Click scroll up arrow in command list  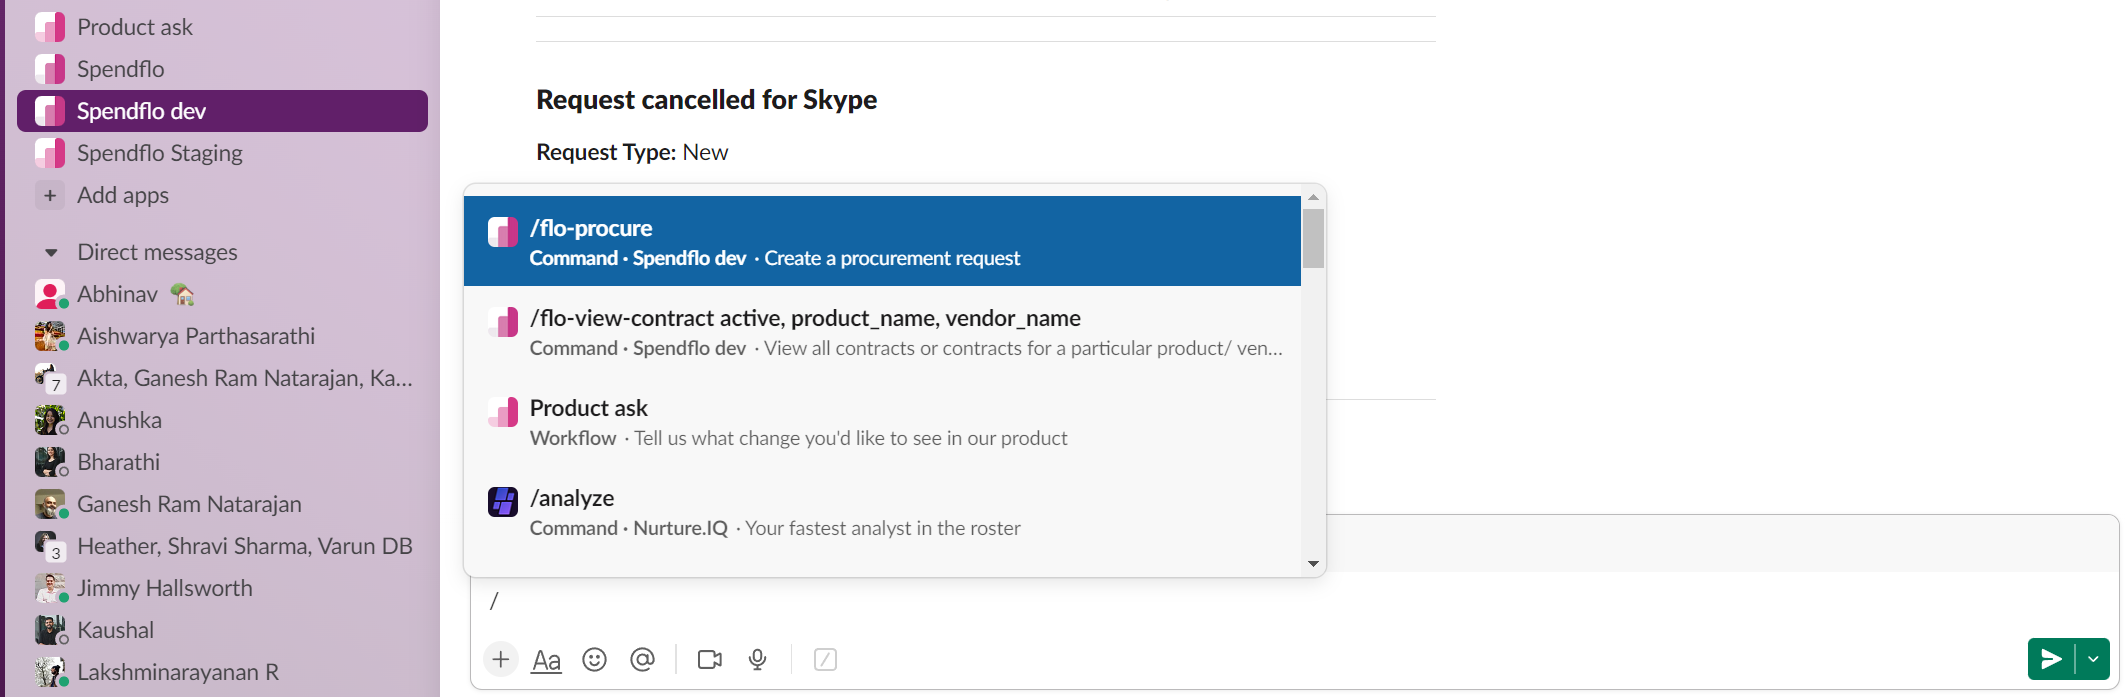pyautogui.click(x=1313, y=198)
